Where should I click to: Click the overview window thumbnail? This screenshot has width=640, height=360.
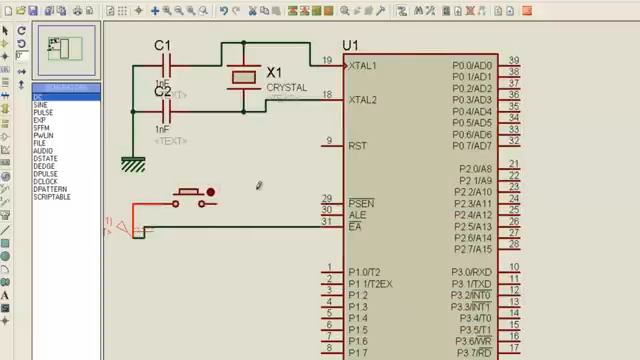click(67, 49)
